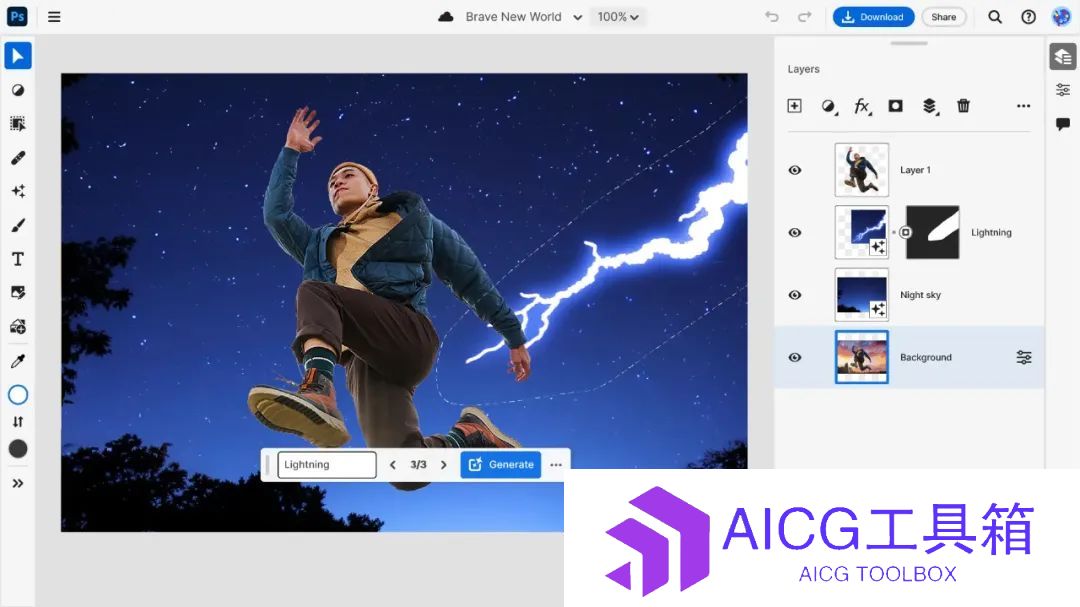Add an adjustment layer

[829, 106]
